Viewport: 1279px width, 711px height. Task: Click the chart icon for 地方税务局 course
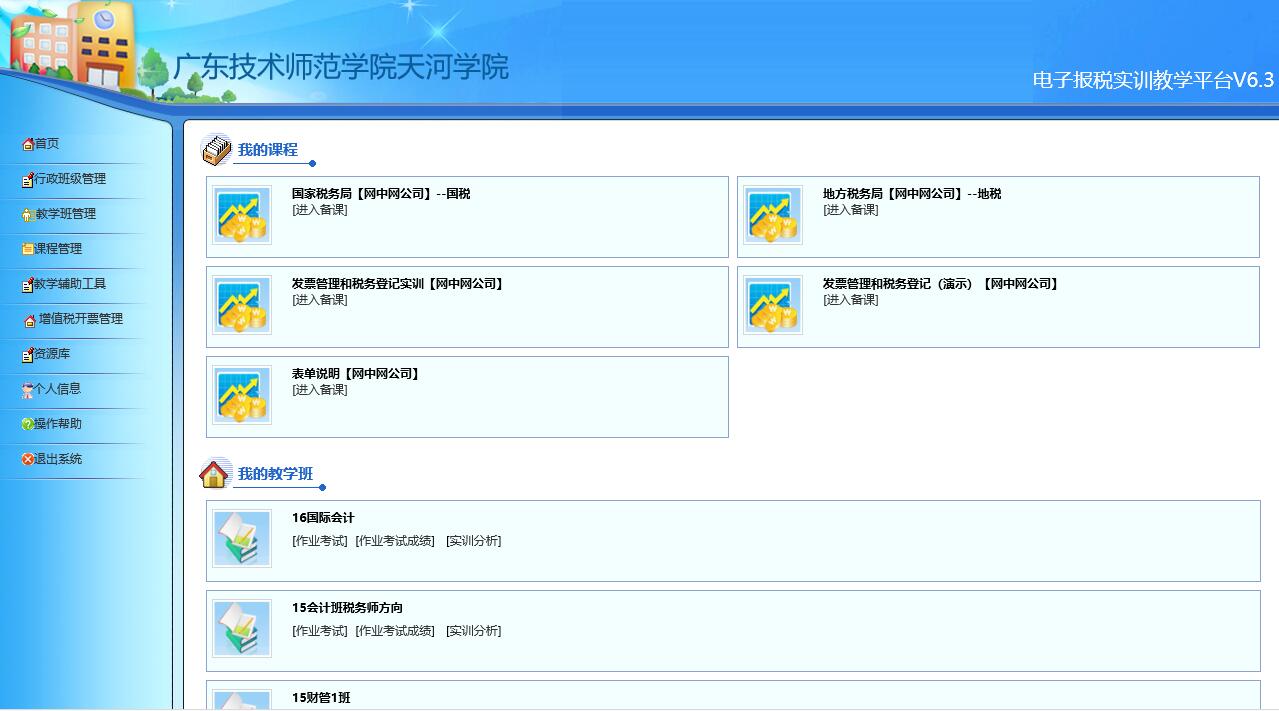[773, 215]
